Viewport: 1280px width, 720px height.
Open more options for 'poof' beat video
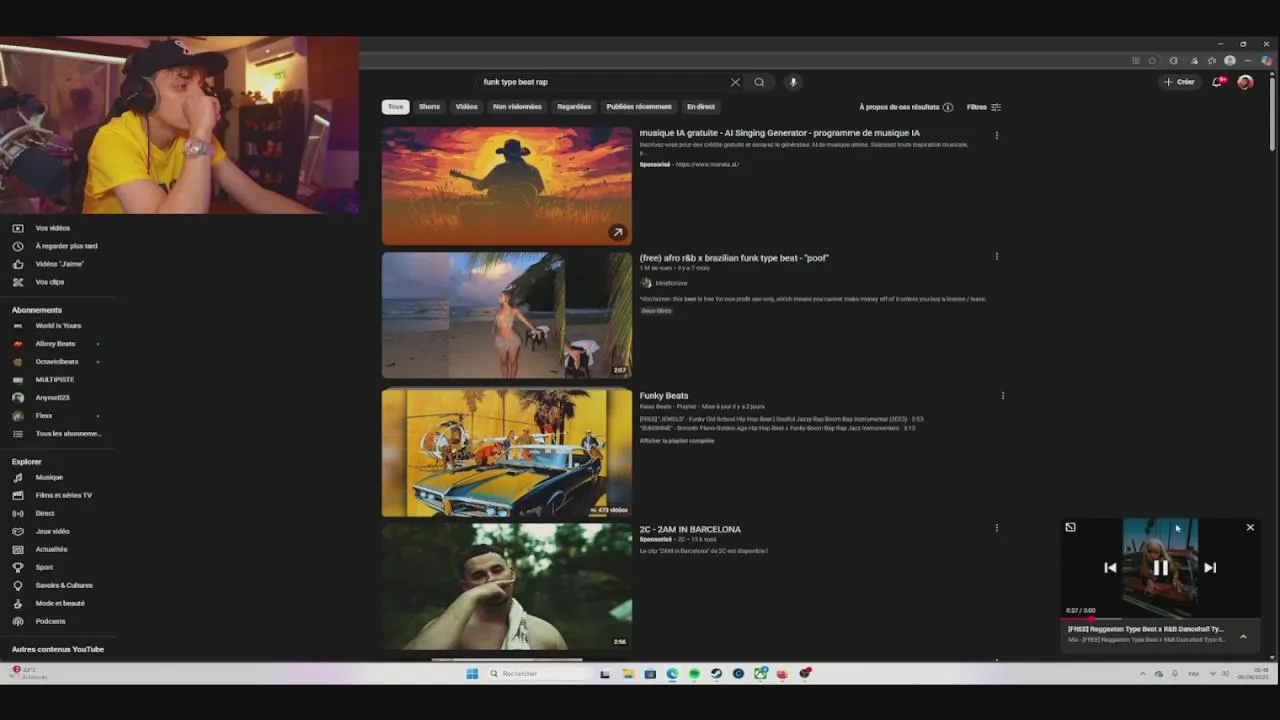(x=996, y=256)
